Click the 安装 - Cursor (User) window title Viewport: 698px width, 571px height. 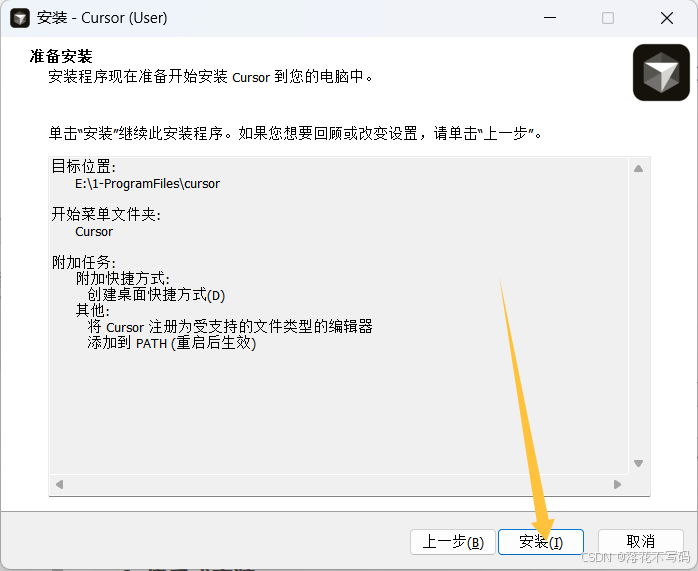click(102, 18)
